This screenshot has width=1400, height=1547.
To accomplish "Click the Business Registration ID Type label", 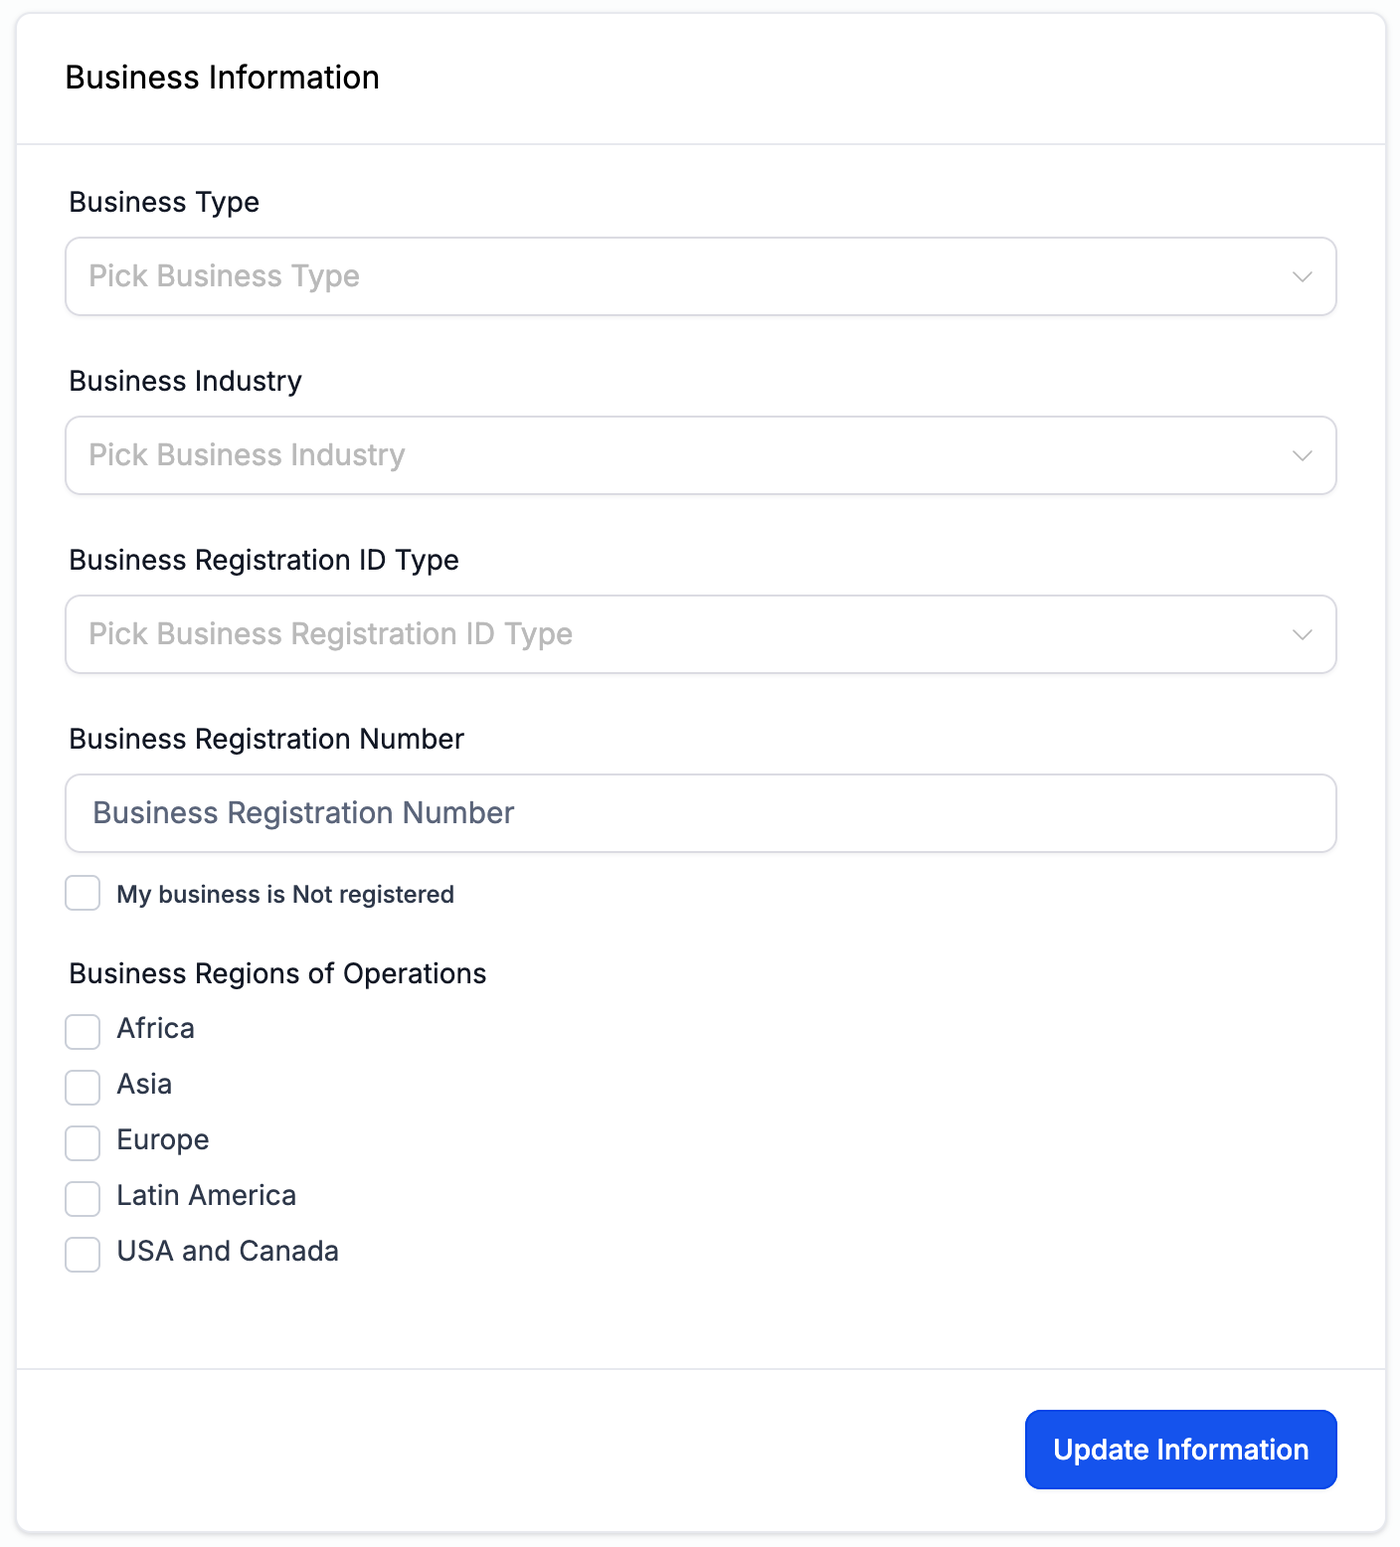I will click(264, 560).
